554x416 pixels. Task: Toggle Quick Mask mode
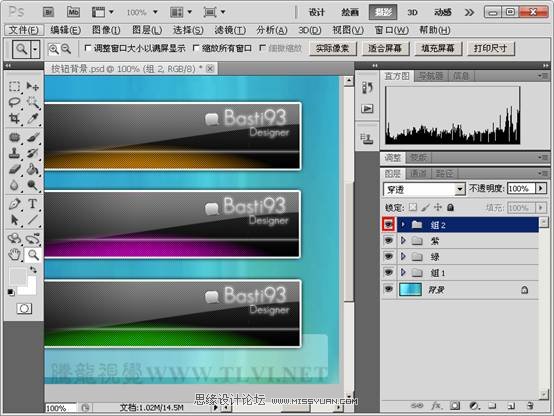tap(24, 309)
